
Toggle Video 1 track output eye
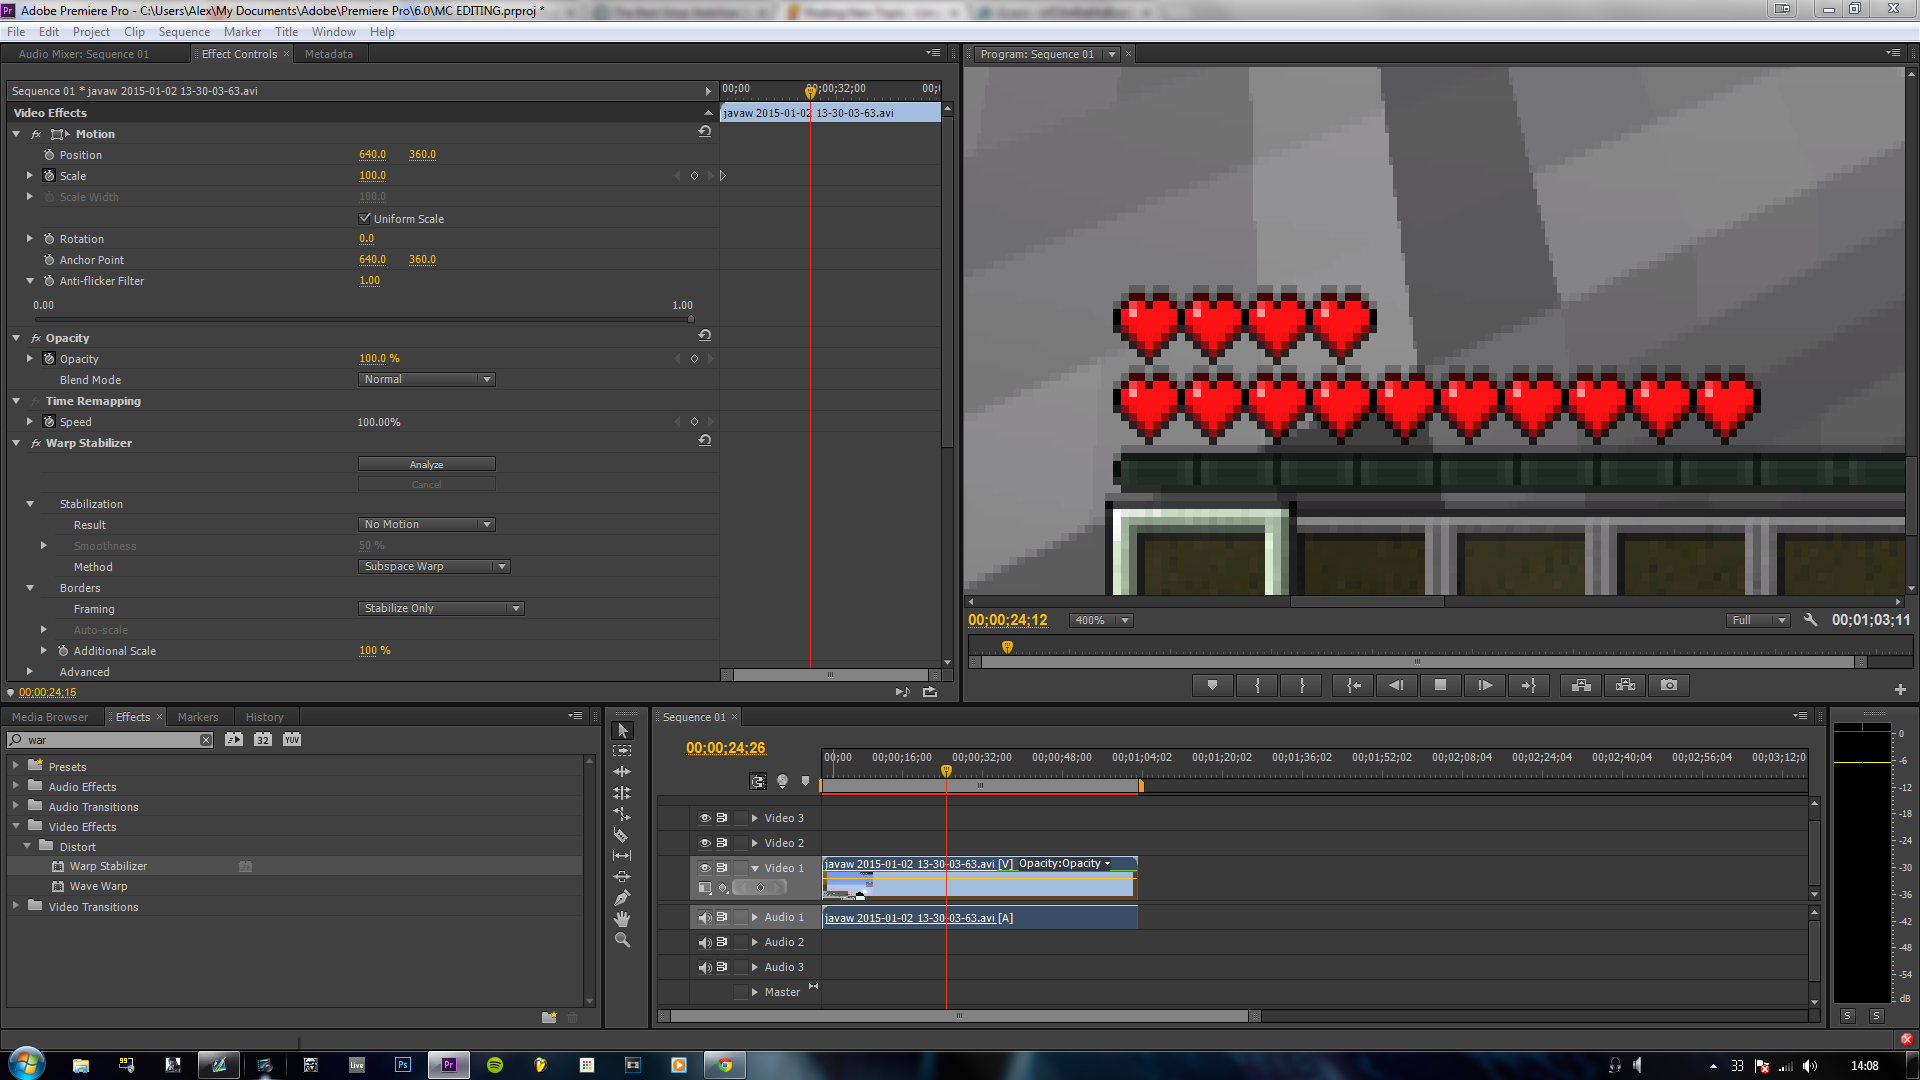click(705, 868)
